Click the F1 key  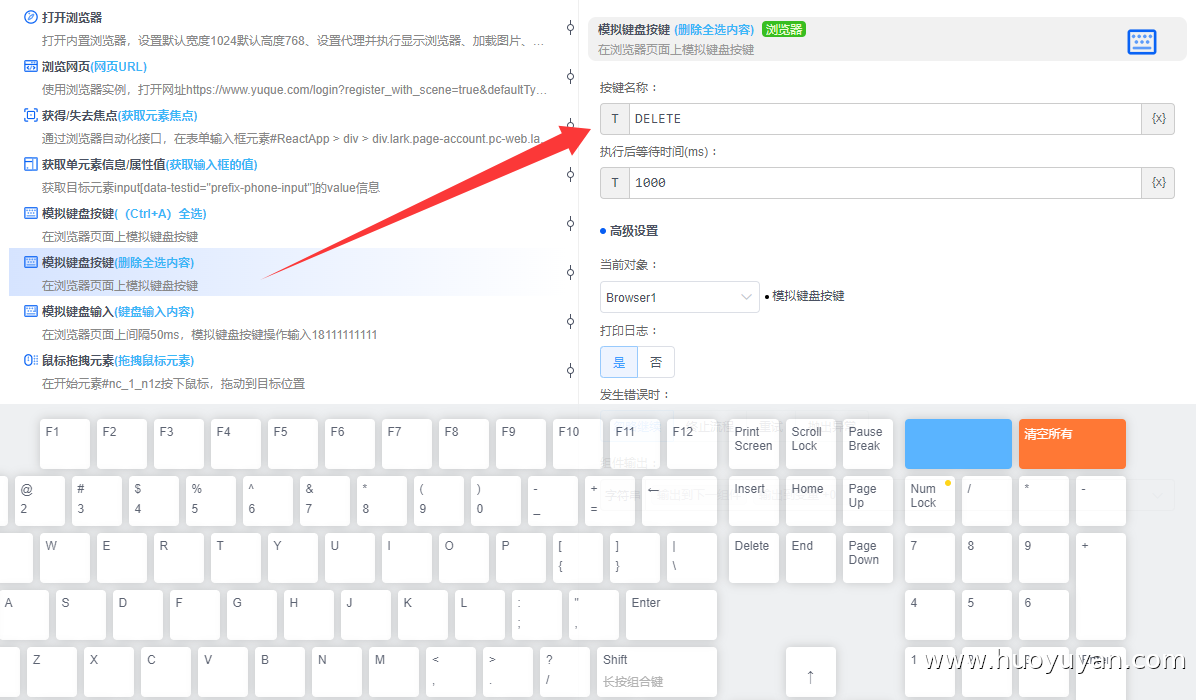65,444
